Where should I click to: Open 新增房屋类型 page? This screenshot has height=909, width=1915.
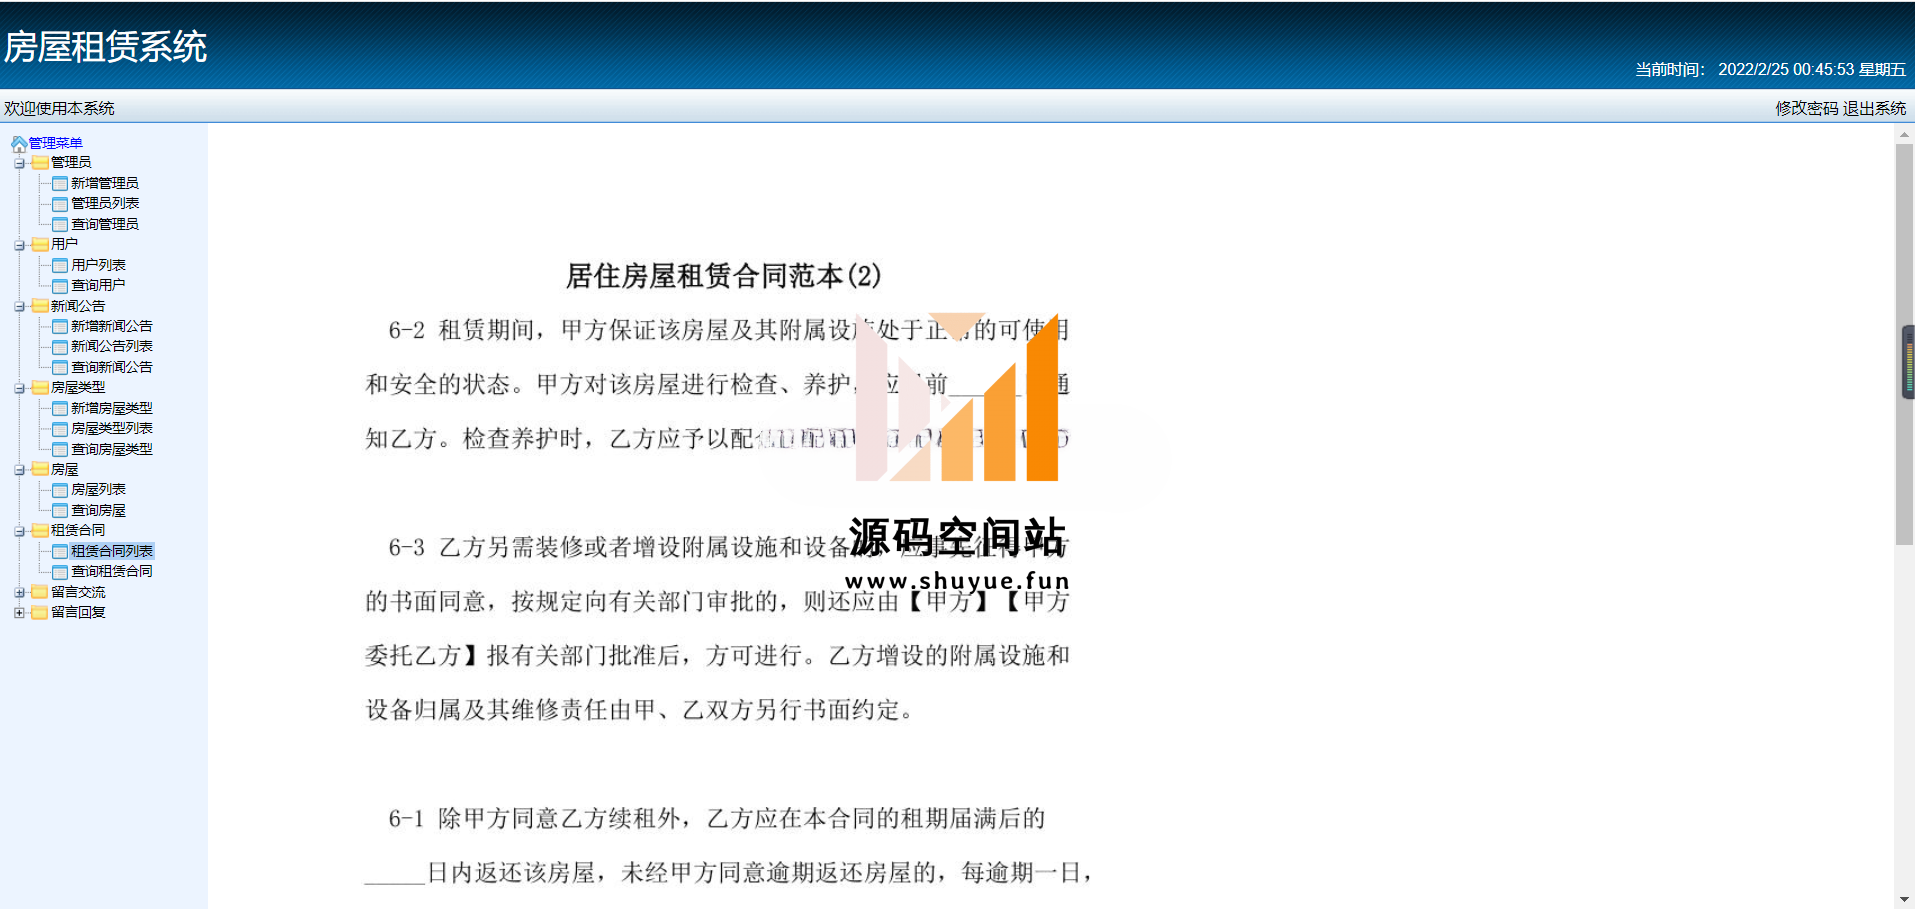pyautogui.click(x=112, y=408)
